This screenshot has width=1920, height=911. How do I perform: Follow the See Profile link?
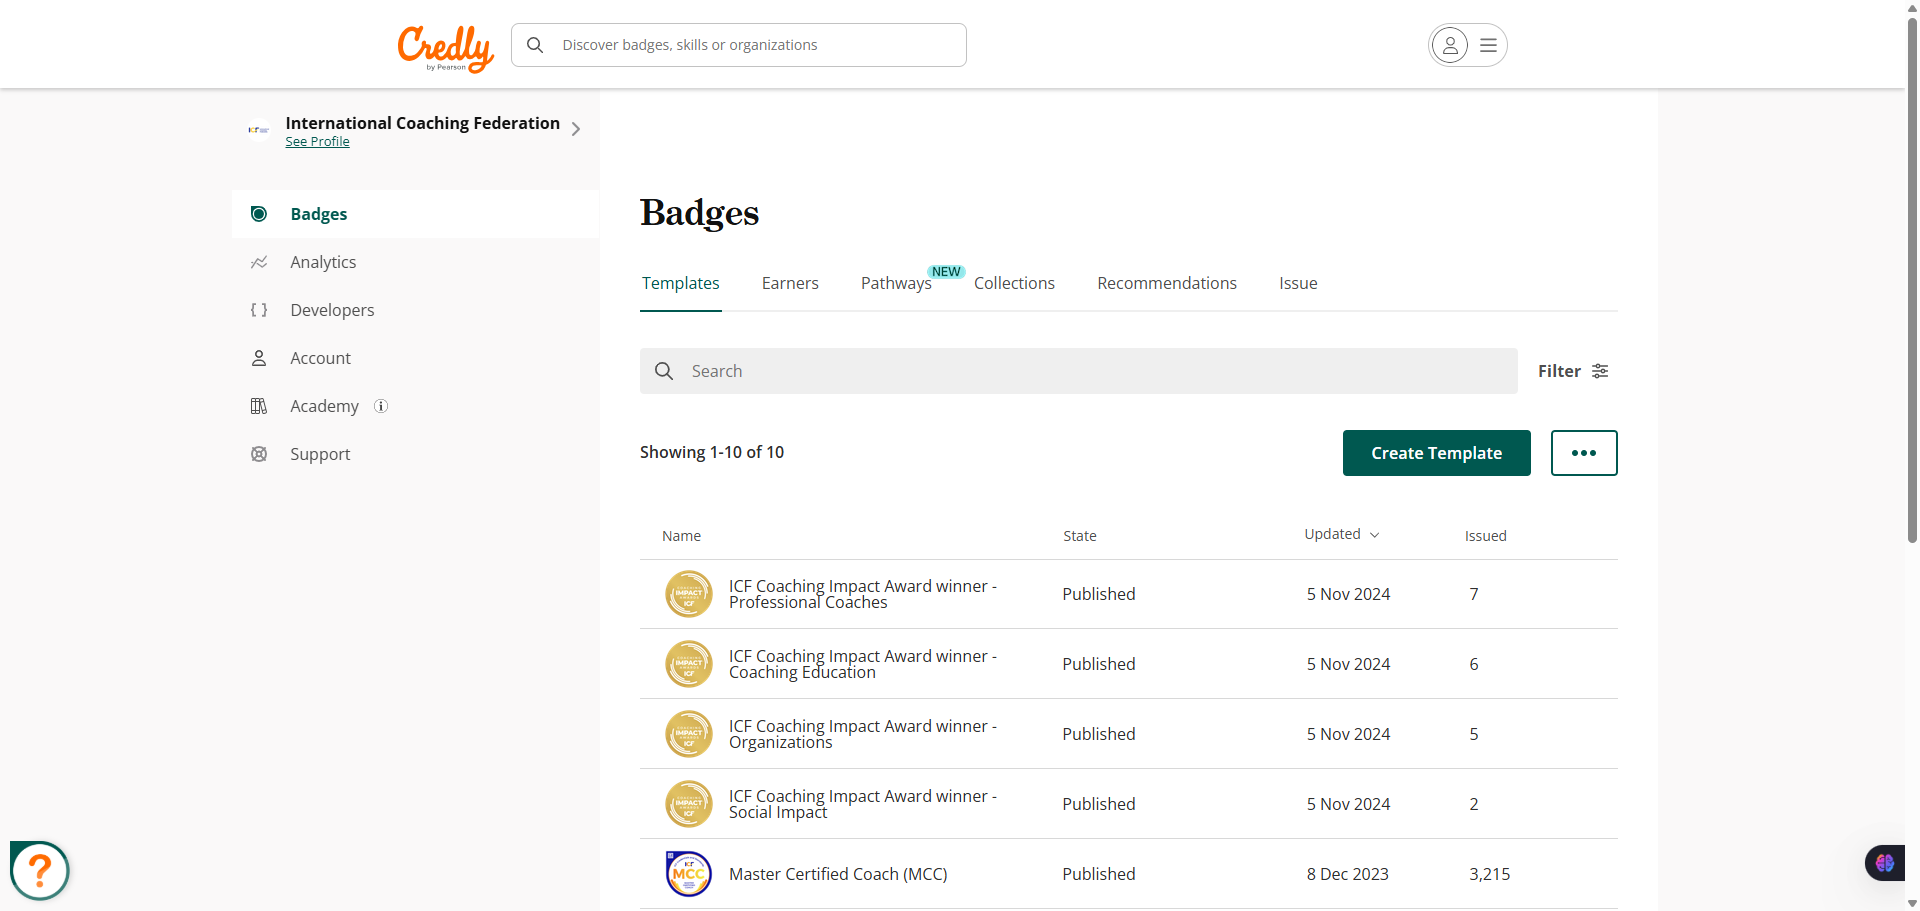(317, 142)
